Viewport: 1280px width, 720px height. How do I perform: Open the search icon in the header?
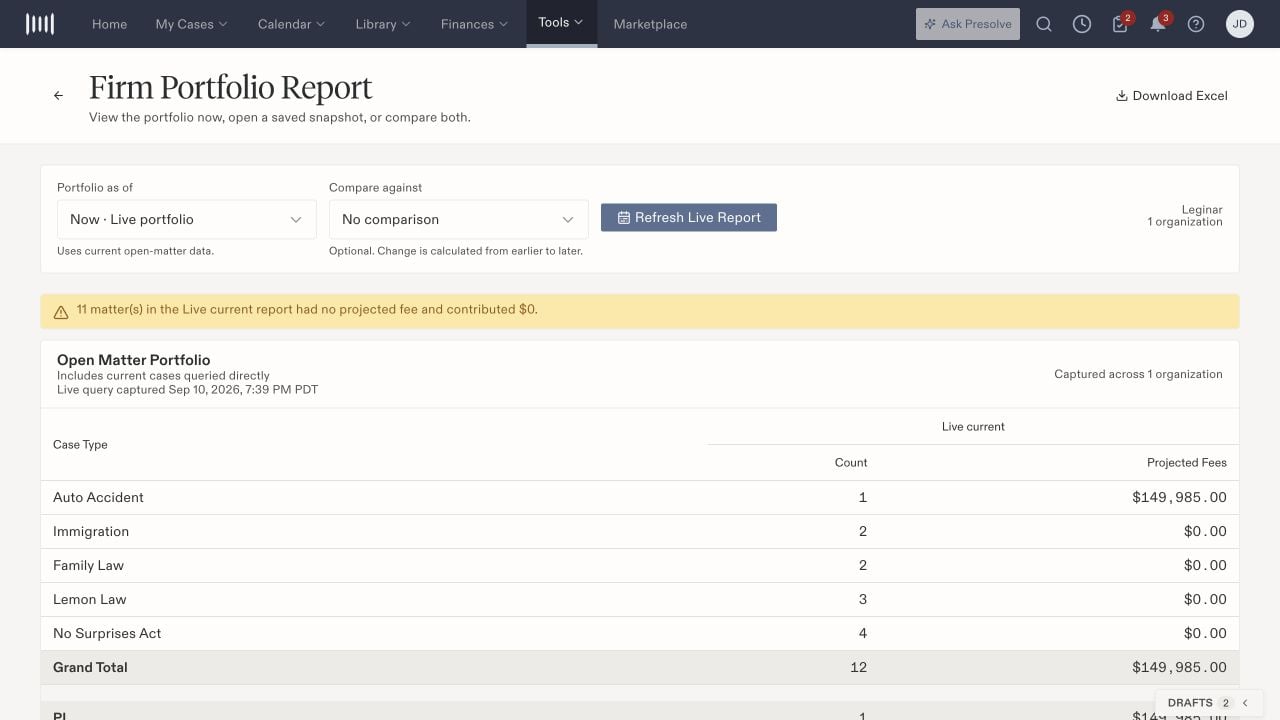point(1044,24)
